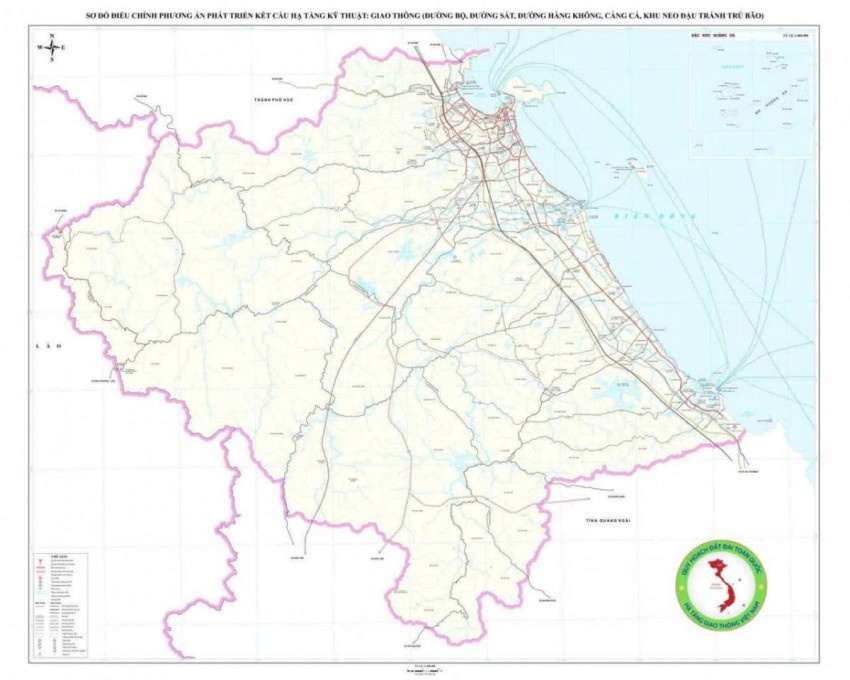Click the N letter on the compass
Screen dimensions: 850x680
[x=51, y=36]
